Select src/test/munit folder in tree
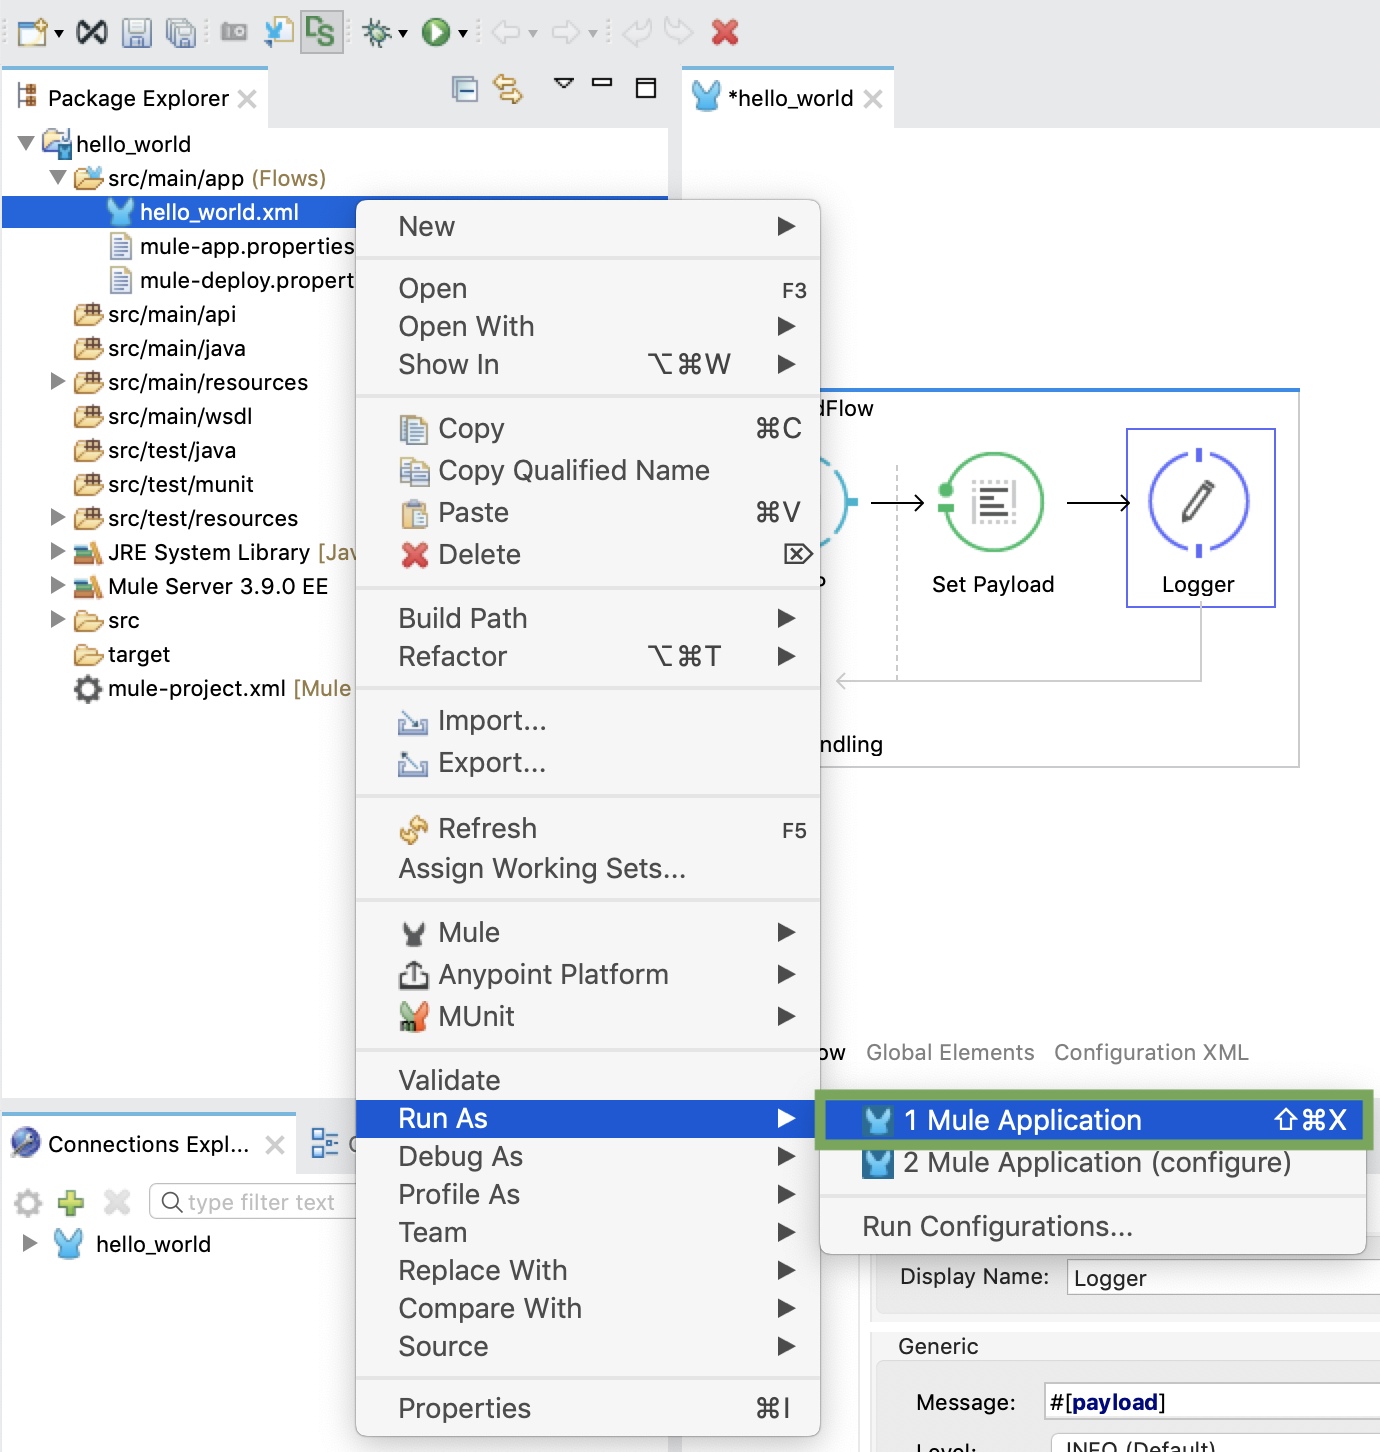Viewport: 1380px width, 1452px height. pos(164,484)
